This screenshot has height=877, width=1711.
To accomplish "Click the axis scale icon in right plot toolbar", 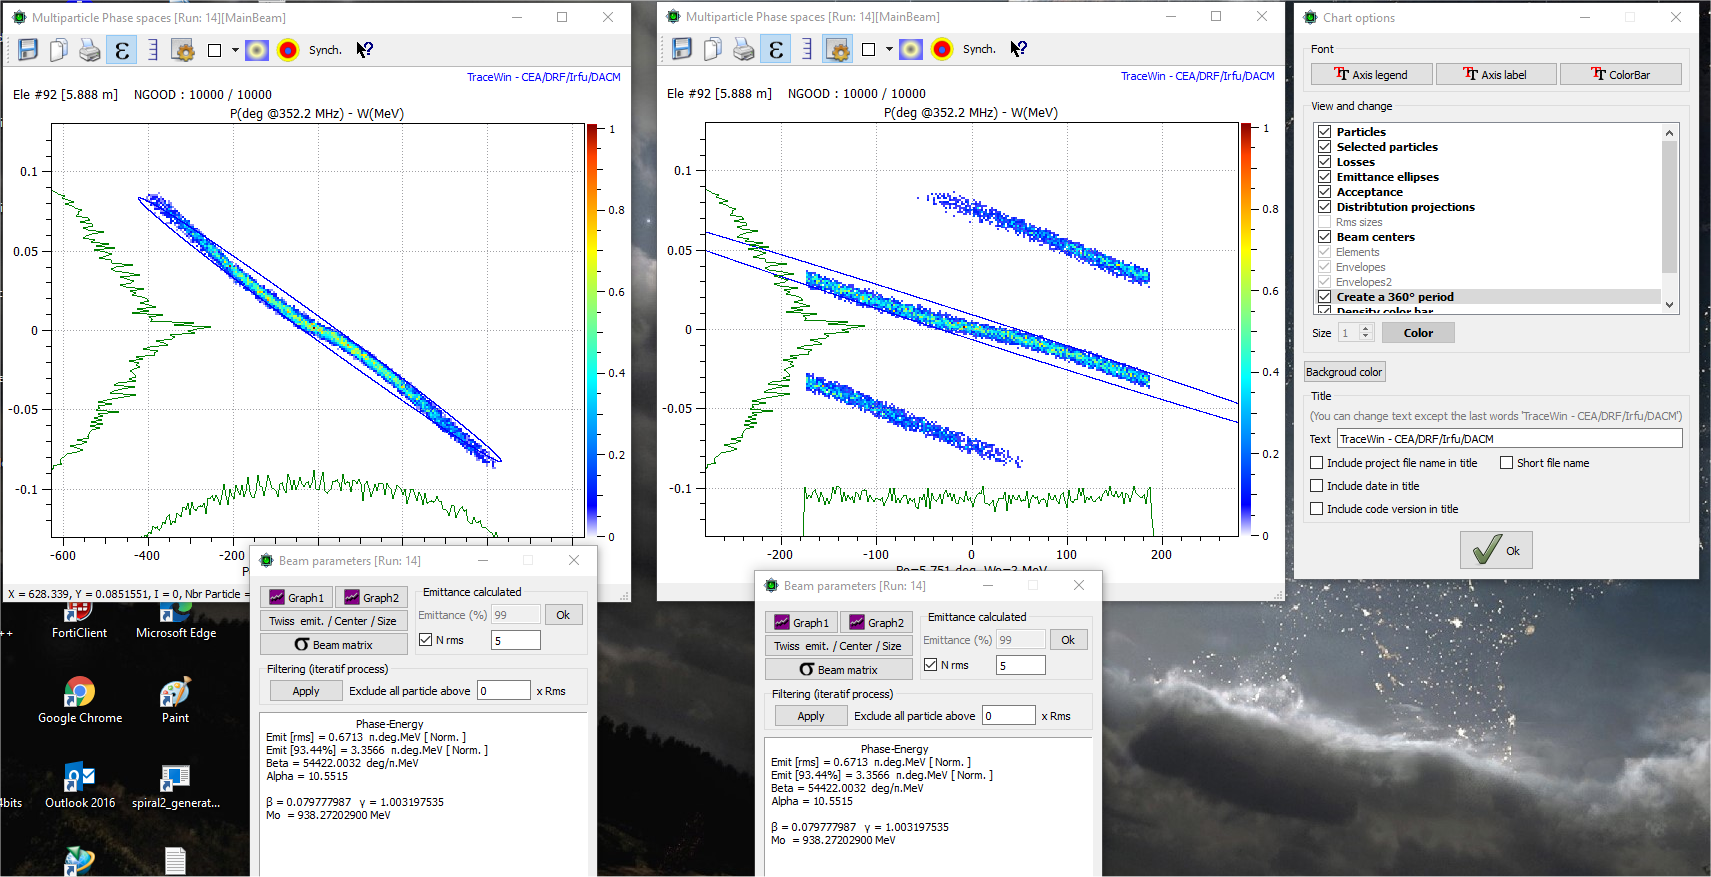I will [x=807, y=49].
